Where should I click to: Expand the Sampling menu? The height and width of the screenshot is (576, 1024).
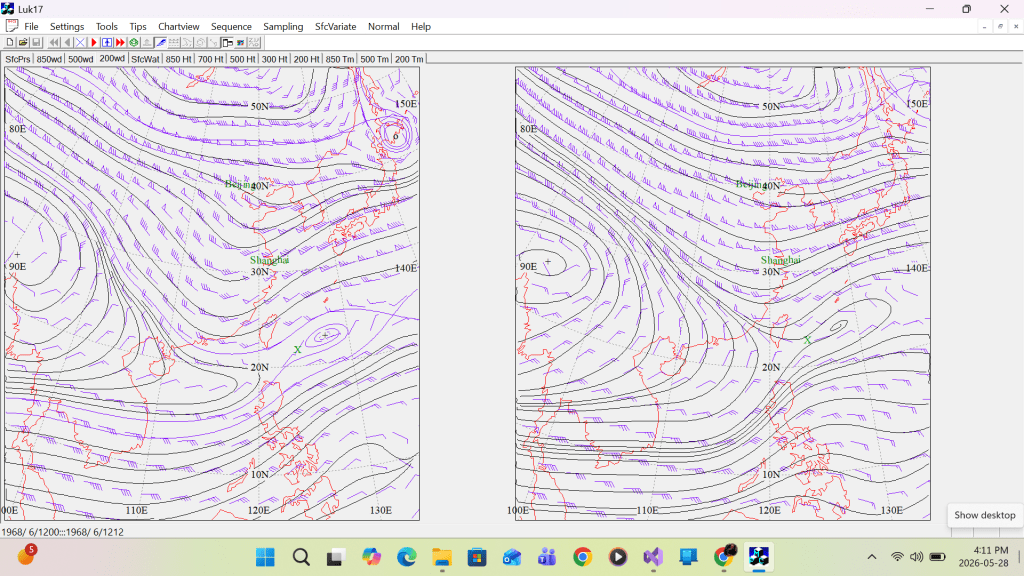tap(283, 27)
